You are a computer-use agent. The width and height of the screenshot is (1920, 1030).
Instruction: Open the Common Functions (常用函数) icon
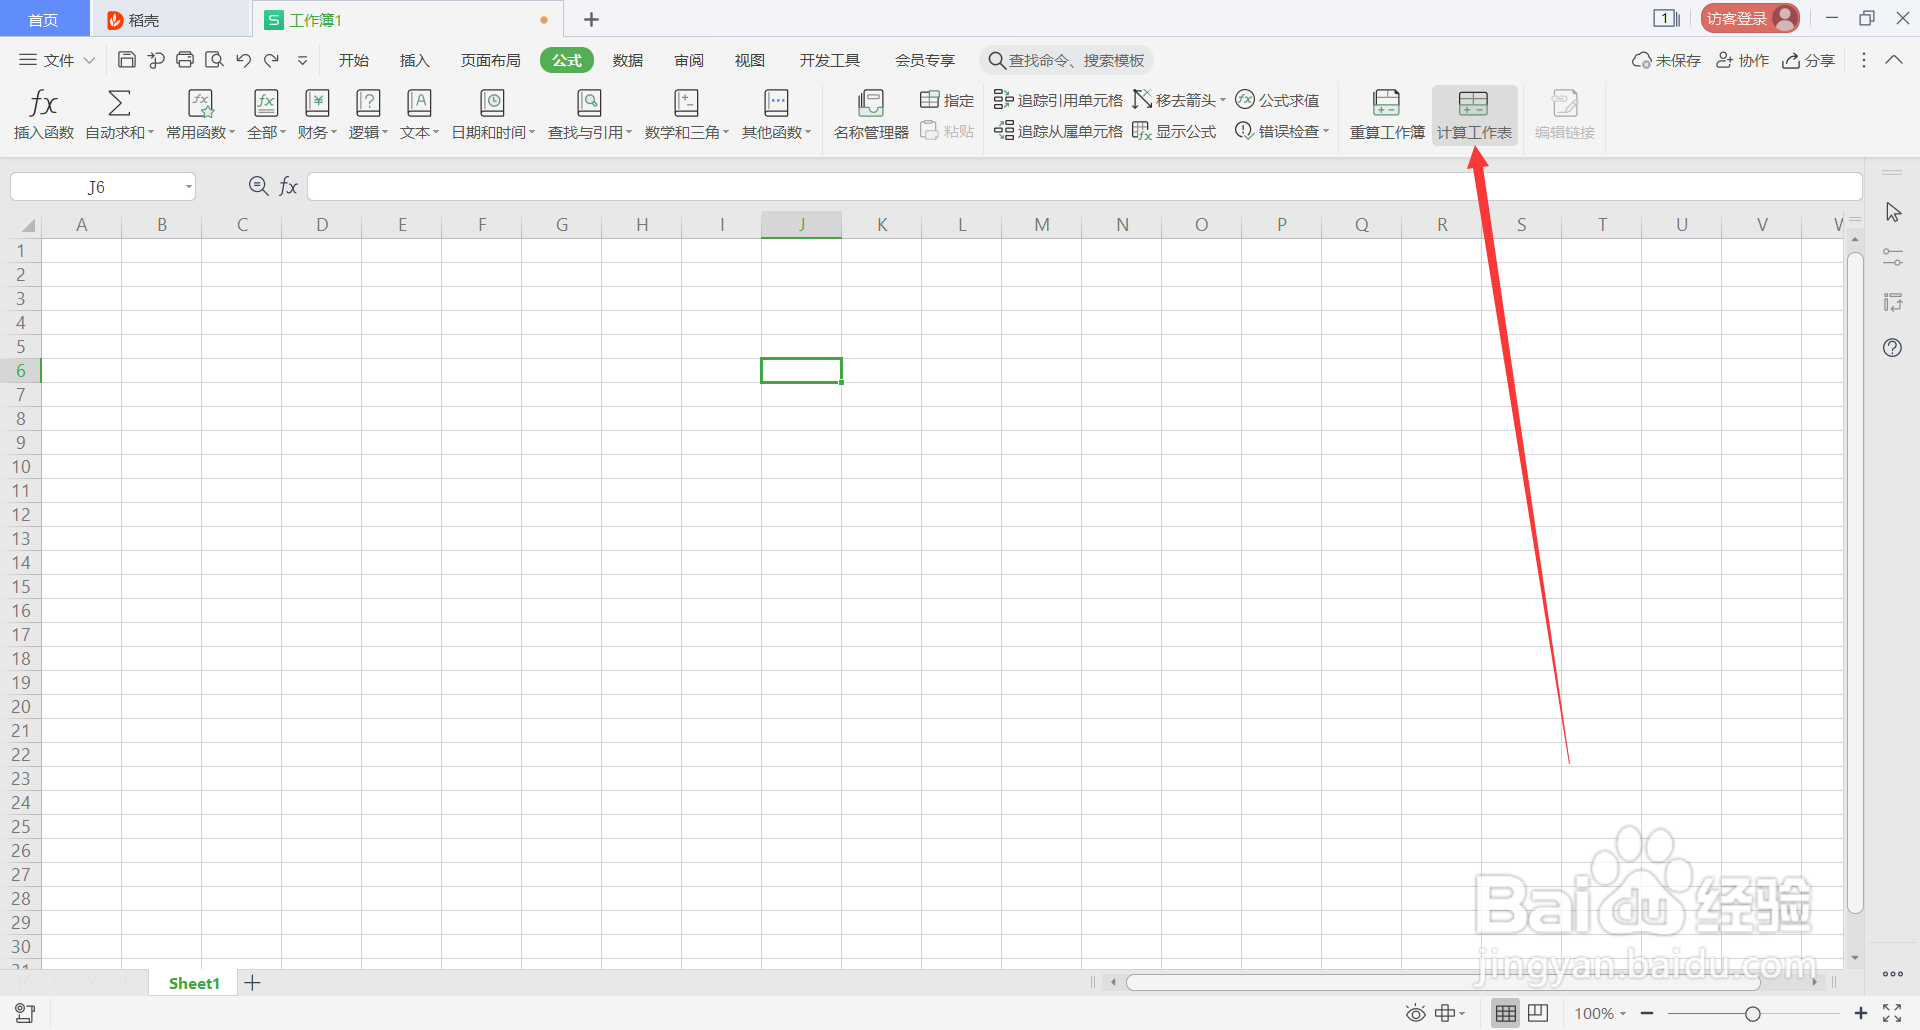click(201, 103)
